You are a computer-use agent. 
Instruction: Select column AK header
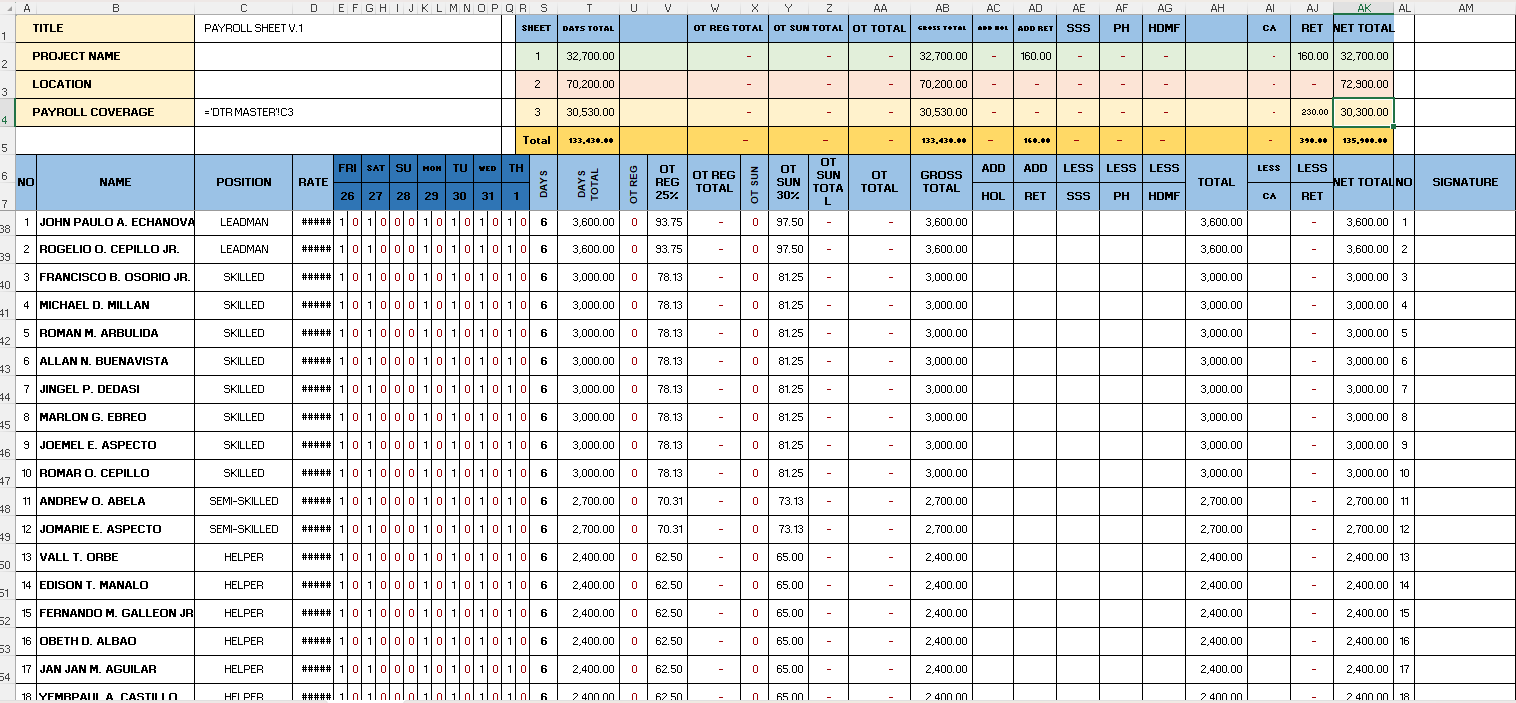tap(1363, 7)
